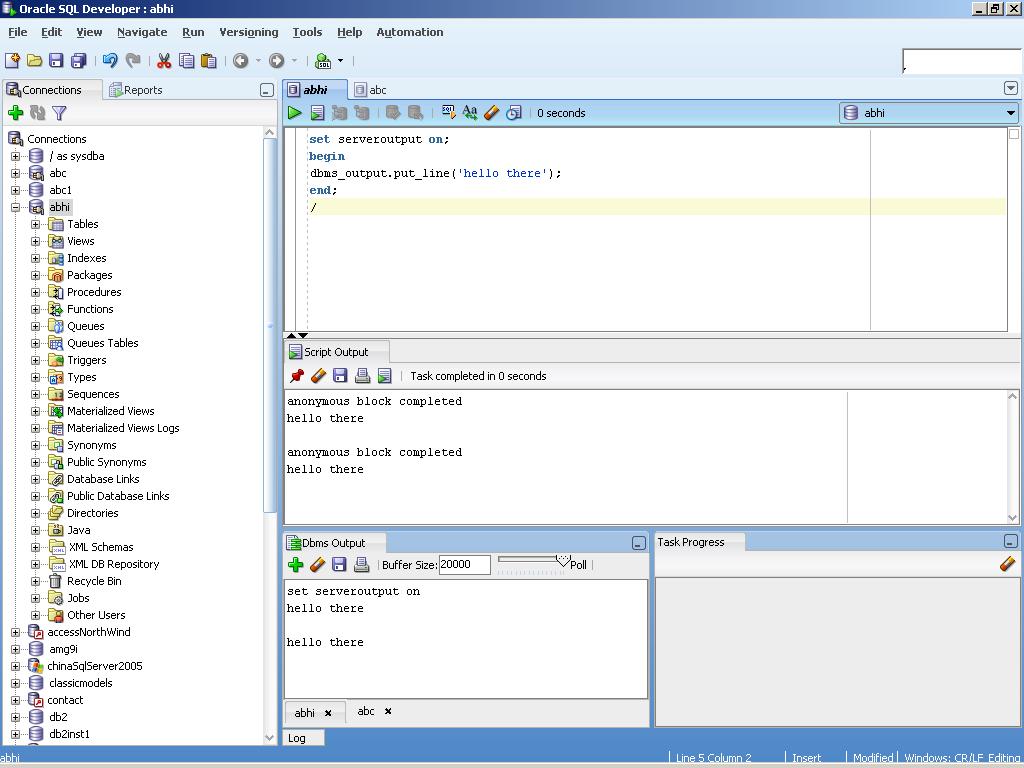
Task: Select abc tab in Dbms Output
Action: [x=366, y=711]
